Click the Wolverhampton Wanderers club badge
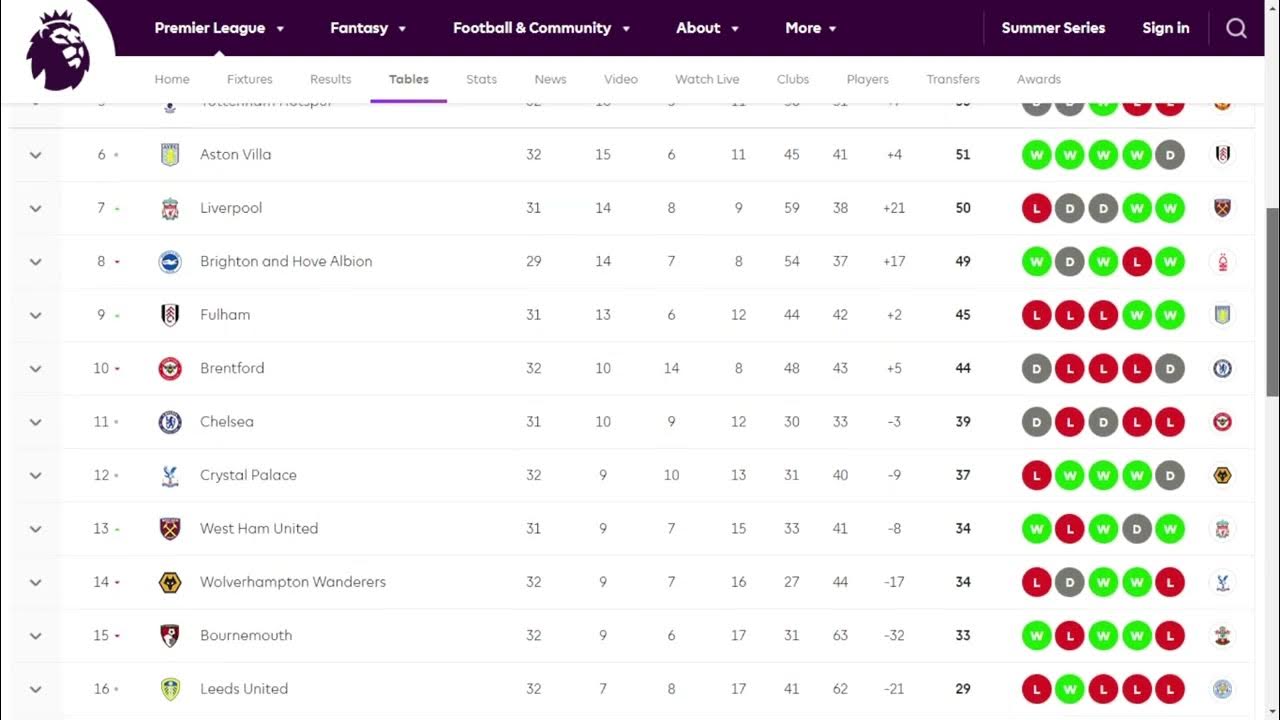This screenshot has height=720, width=1280. pyautogui.click(x=170, y=582)
